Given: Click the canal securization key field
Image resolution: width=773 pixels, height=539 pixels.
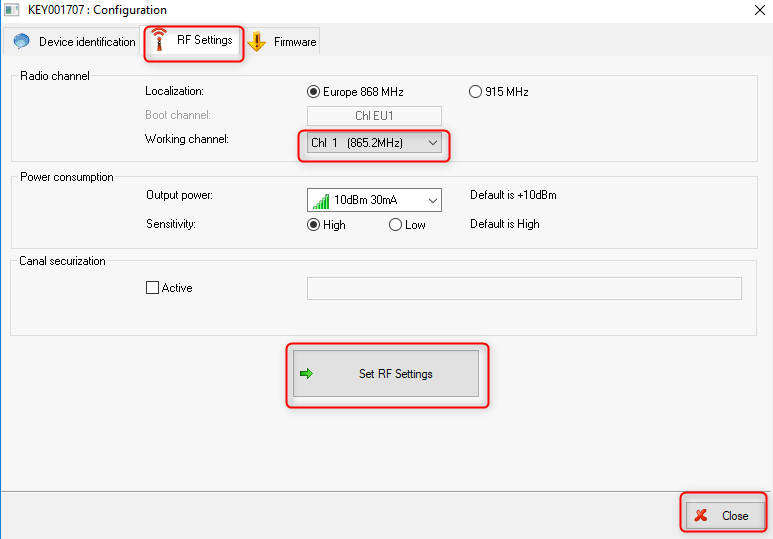Looking at the screenshot, I should tap(524, 288).
